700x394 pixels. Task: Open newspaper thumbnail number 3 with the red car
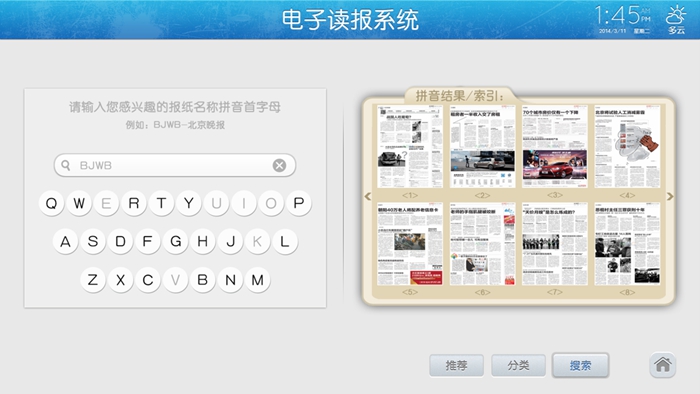click(554, 146)
